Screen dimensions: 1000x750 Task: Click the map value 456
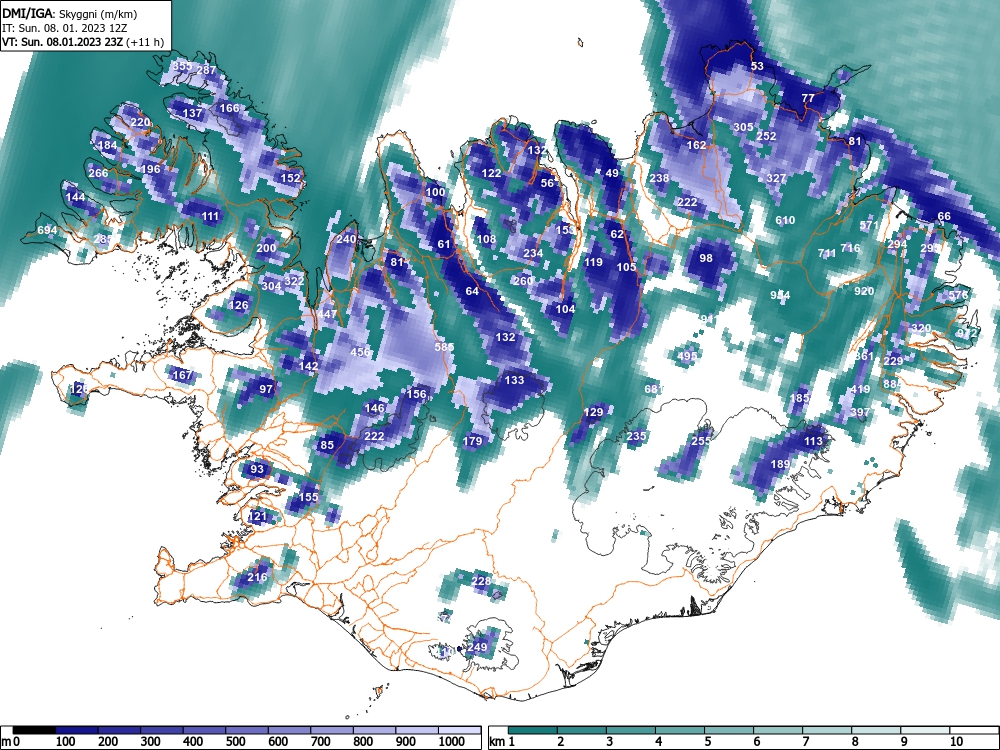(360, 352)
